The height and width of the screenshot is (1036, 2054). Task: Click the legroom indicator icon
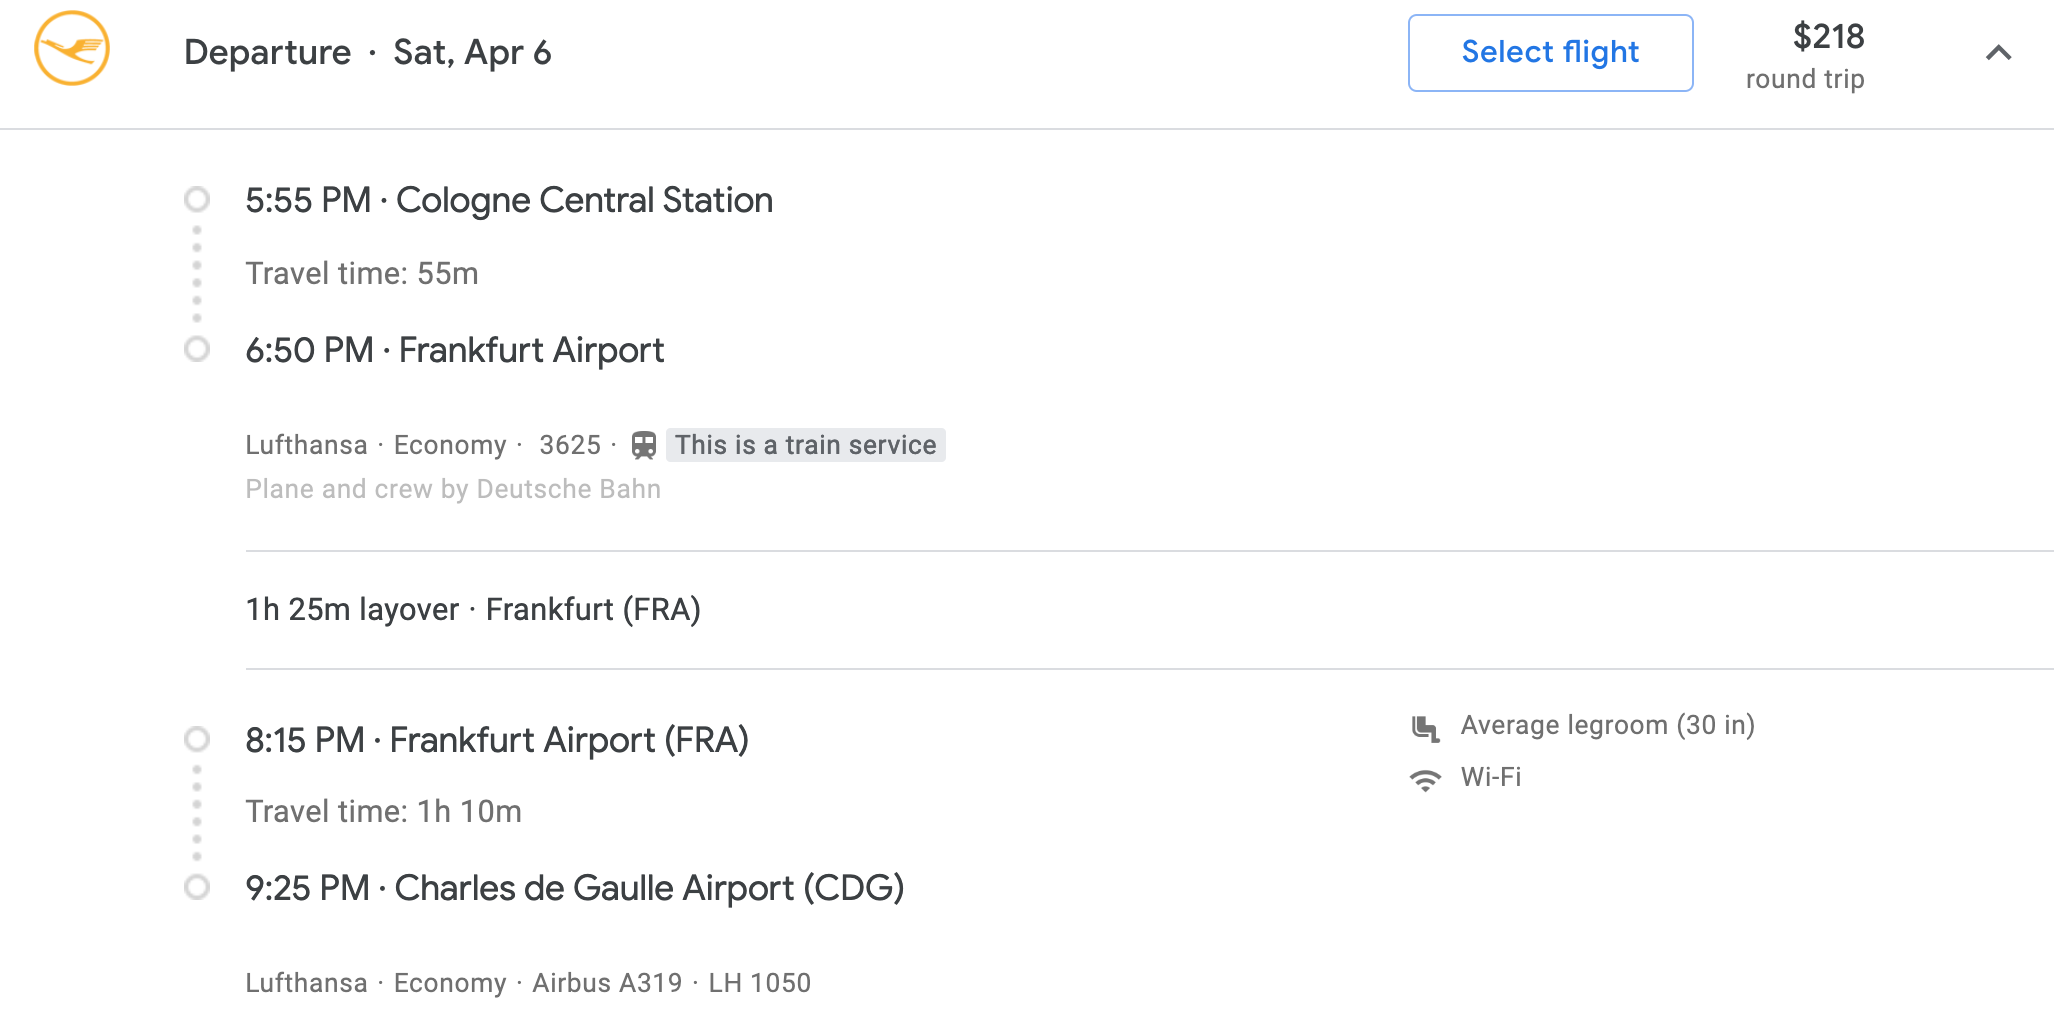coord(1424,727)
